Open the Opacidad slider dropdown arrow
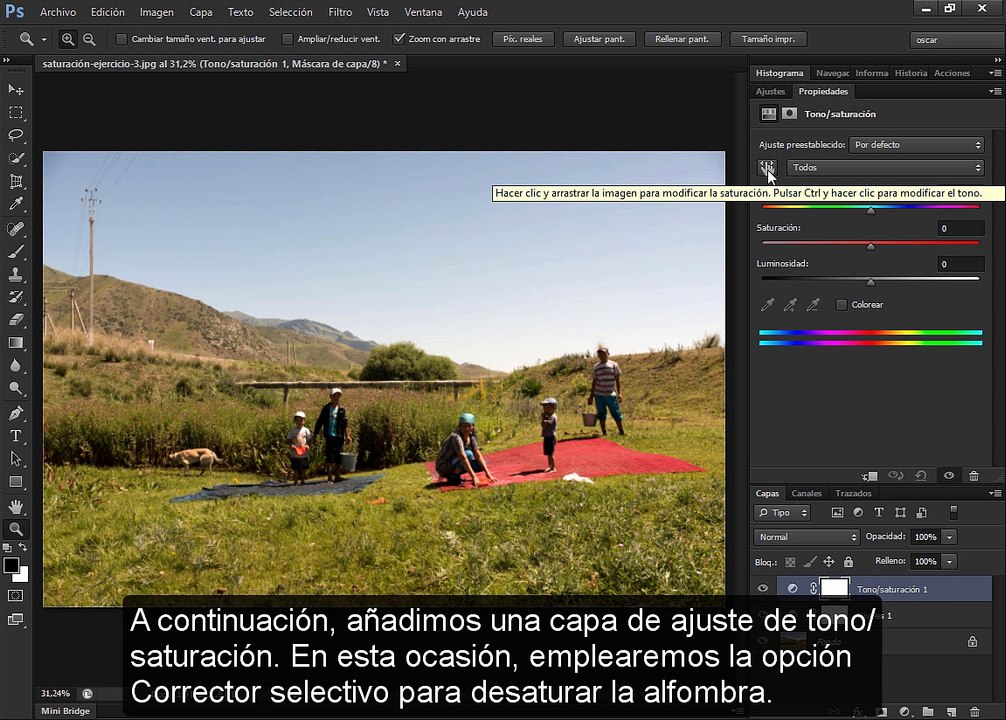 [950, 537]
